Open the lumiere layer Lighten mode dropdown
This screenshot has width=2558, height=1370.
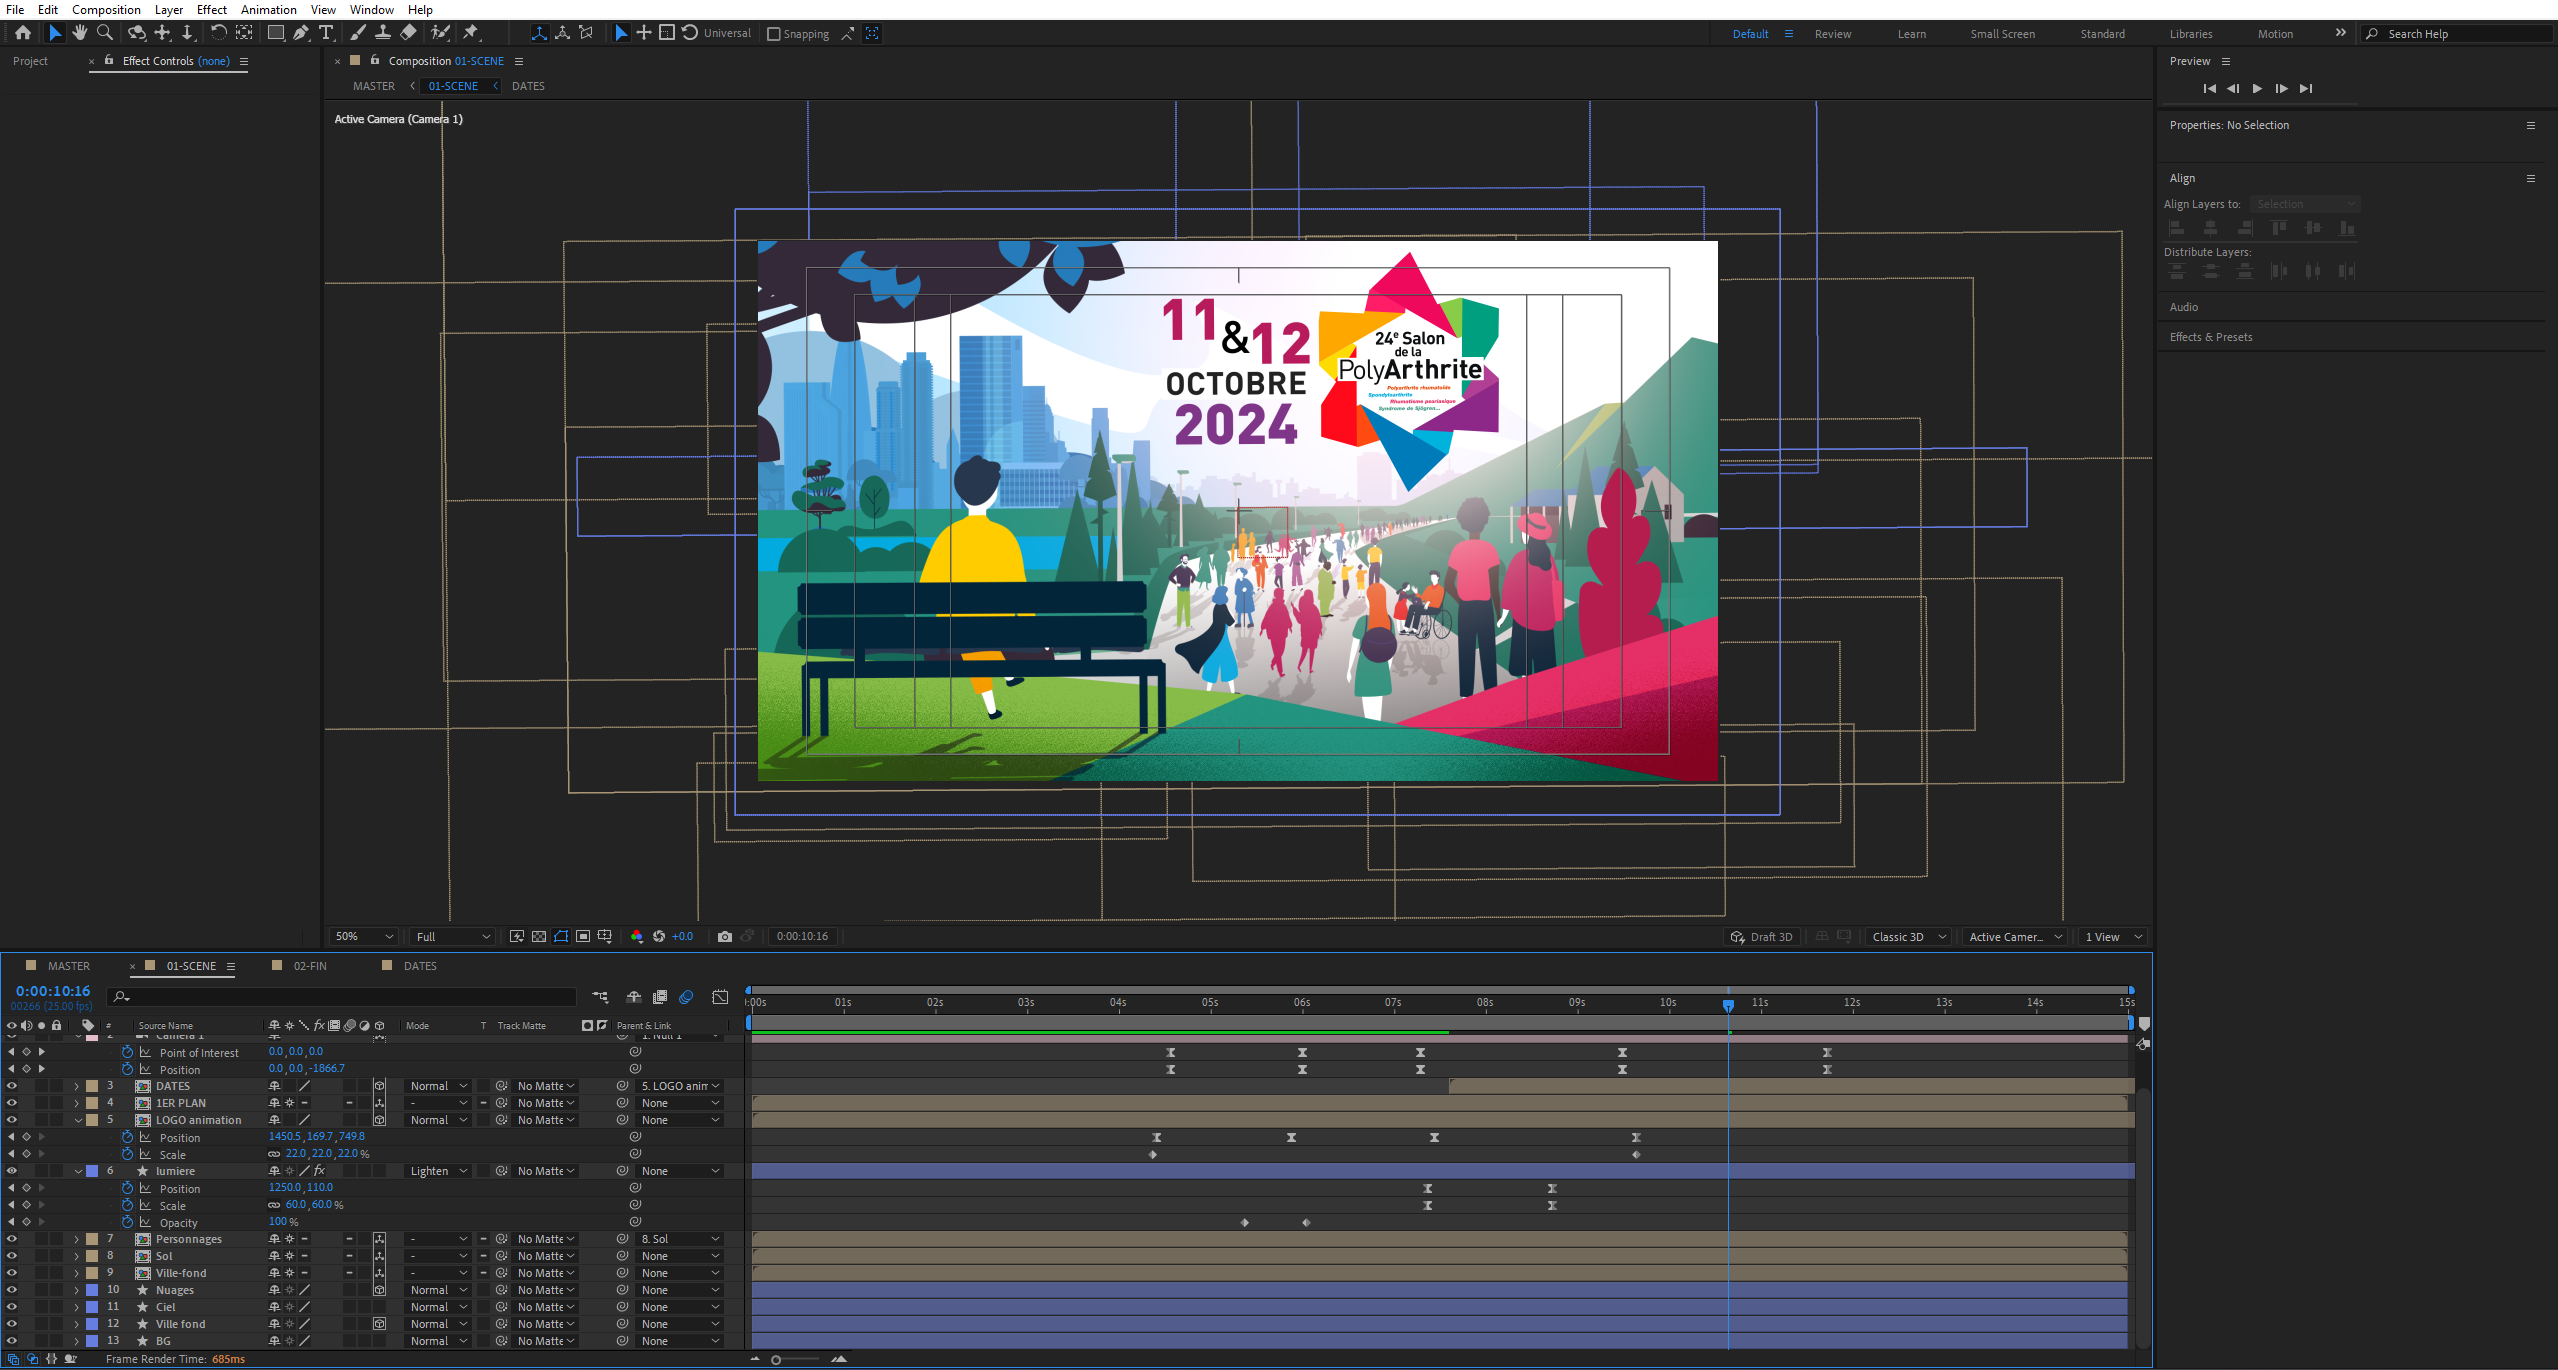coord(439,1171)
